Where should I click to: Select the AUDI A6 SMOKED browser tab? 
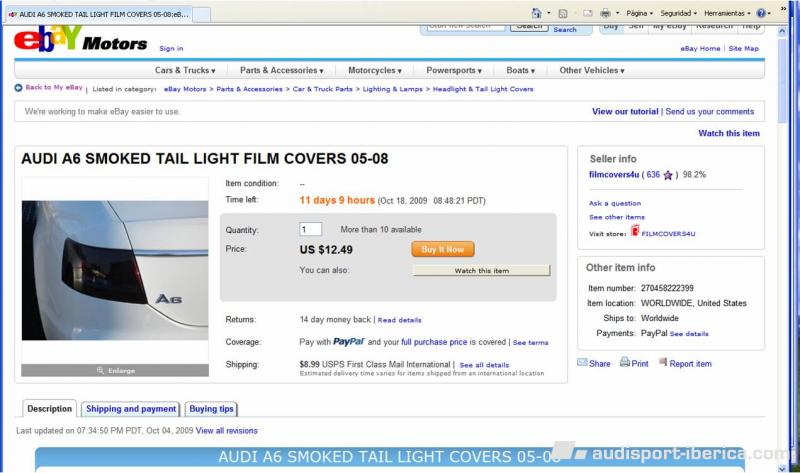[99, 14]
